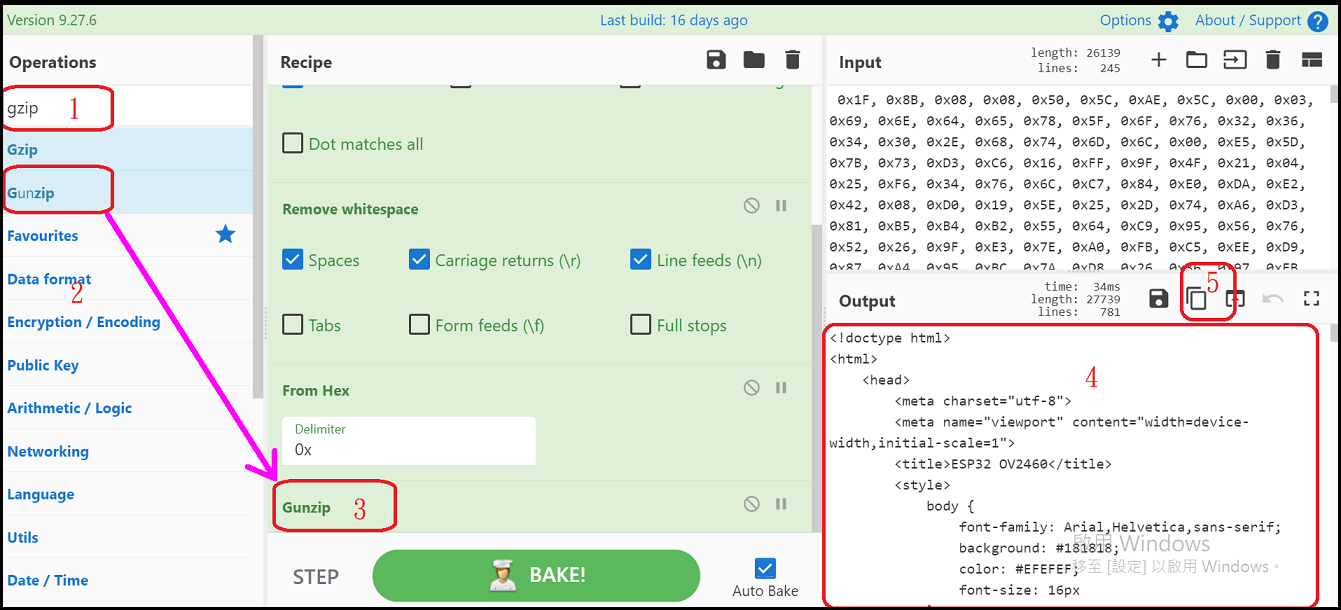Save the recipe with the floppy disk icon
Image resolution: width=1341 pixels, height=610 pixels.
point(716,60)
